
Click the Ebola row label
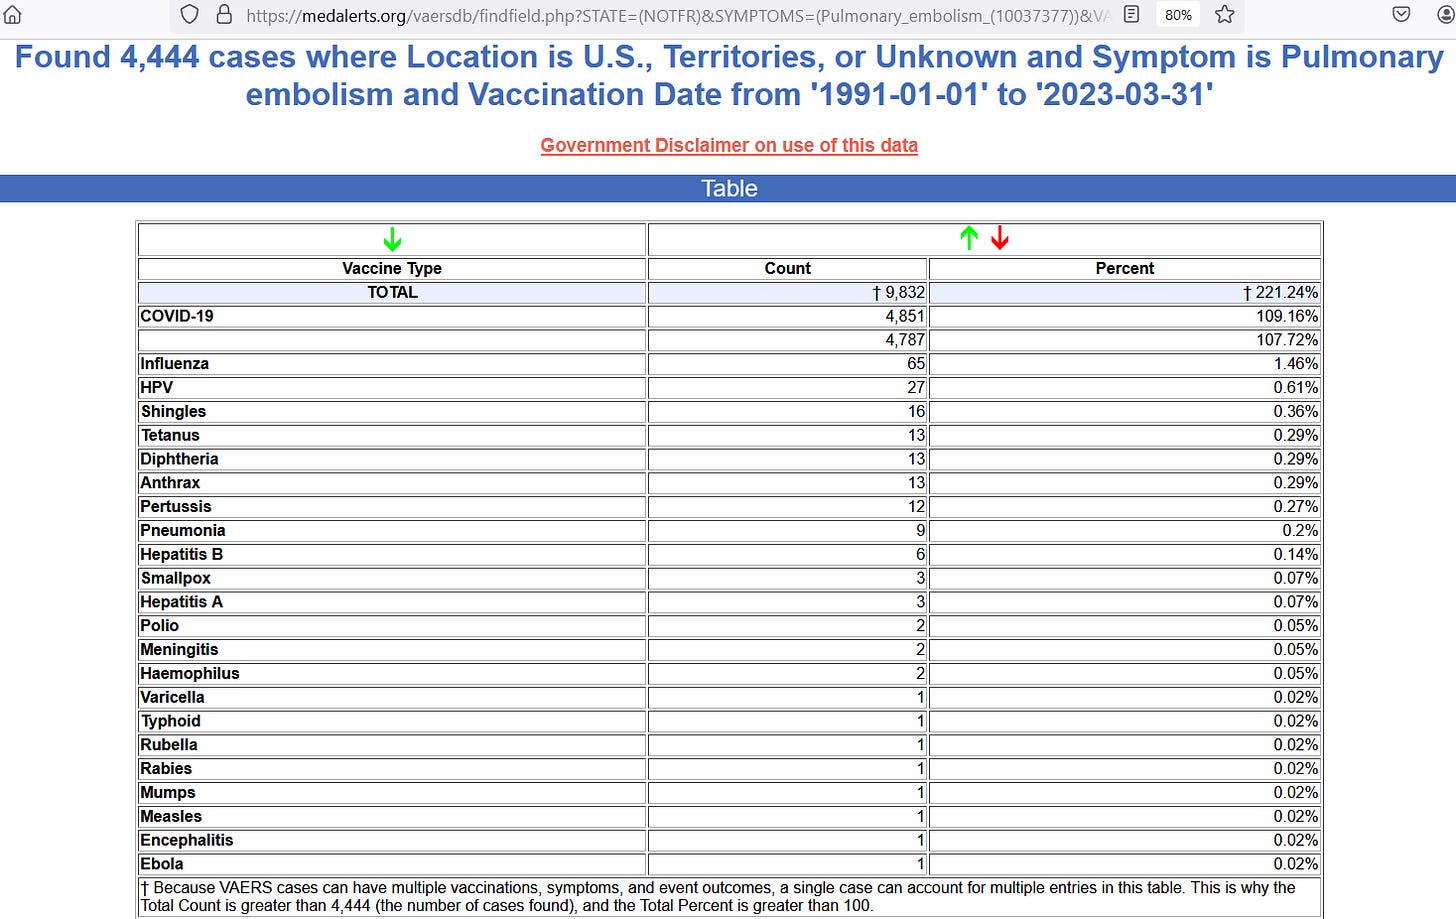(x=162, y=864)
